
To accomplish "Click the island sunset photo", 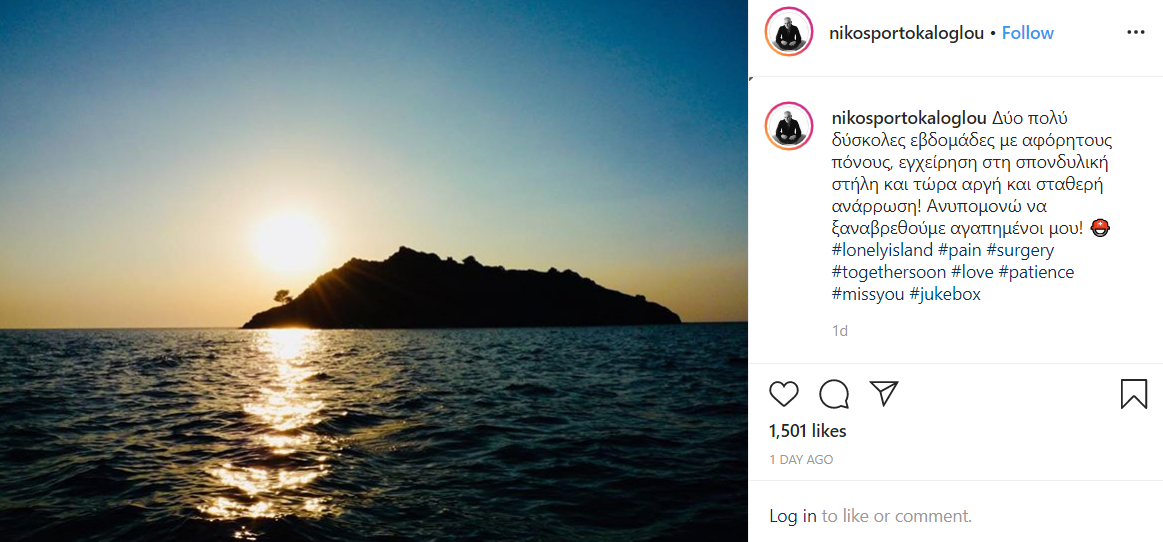I will (374, 271).
